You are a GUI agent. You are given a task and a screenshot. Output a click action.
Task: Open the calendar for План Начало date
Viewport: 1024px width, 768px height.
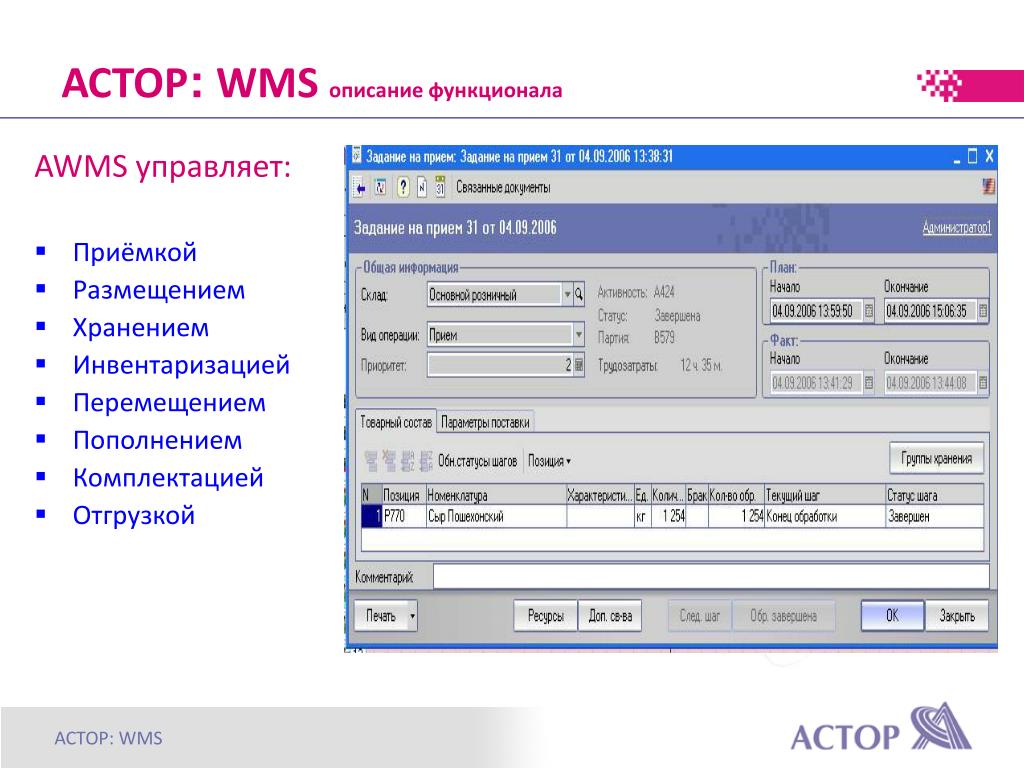(x=869, y=311)
